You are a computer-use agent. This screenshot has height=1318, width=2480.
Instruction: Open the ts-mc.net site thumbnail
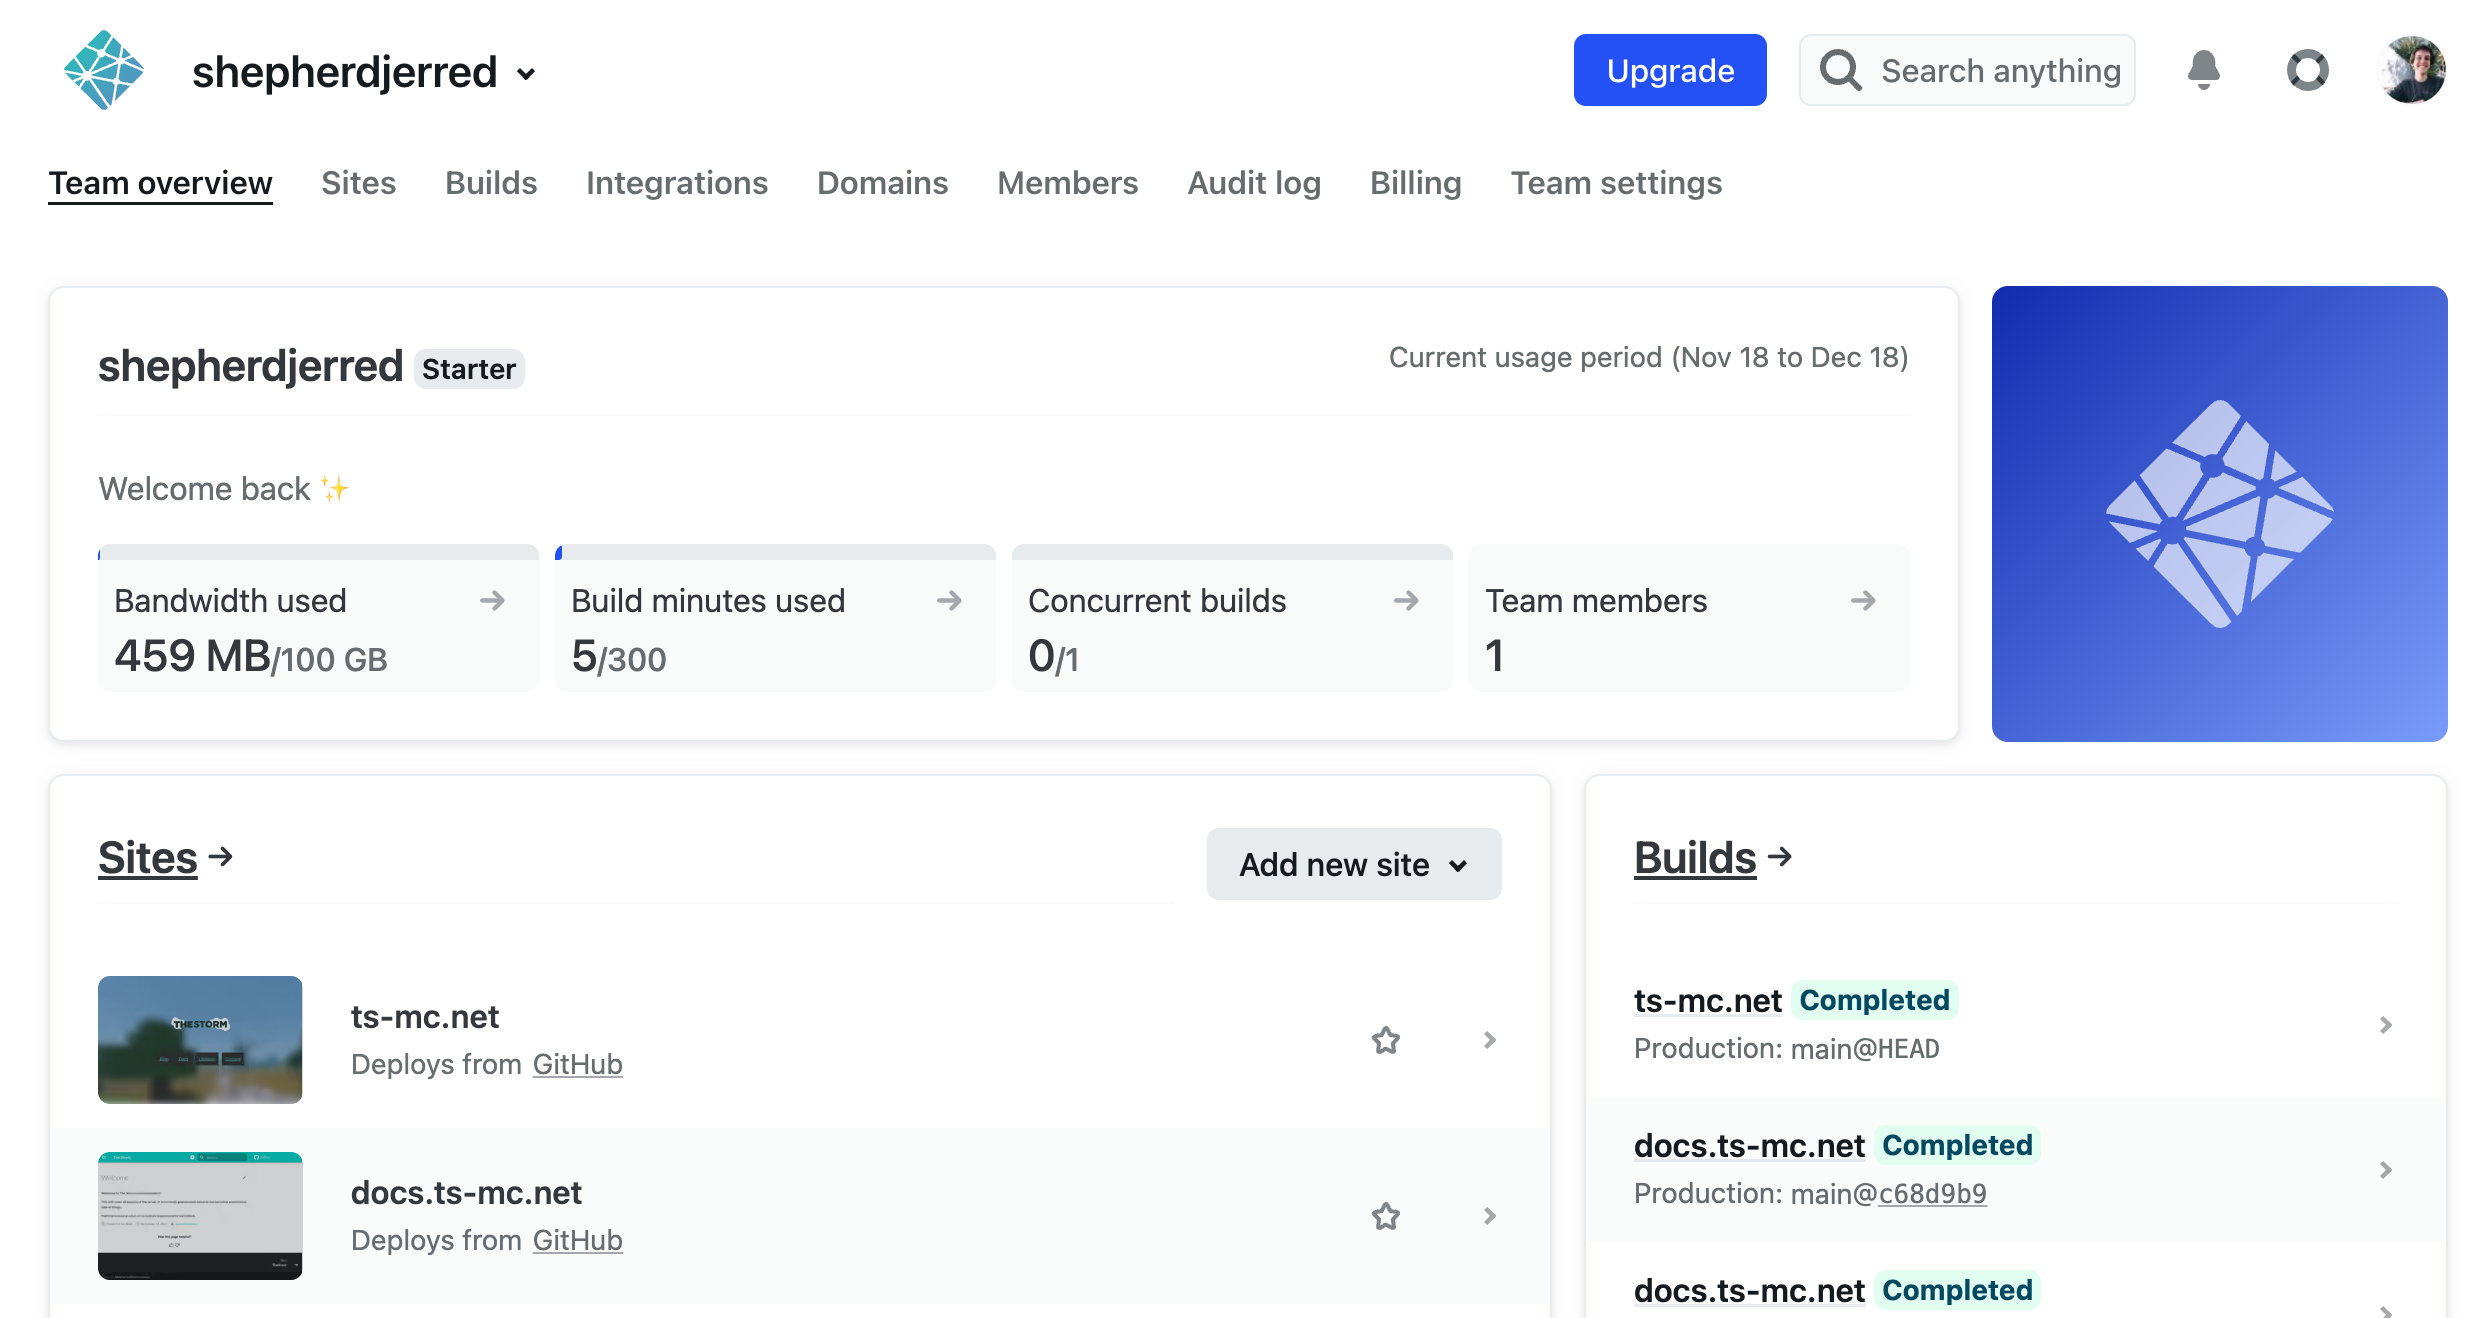coord(200,1040)
